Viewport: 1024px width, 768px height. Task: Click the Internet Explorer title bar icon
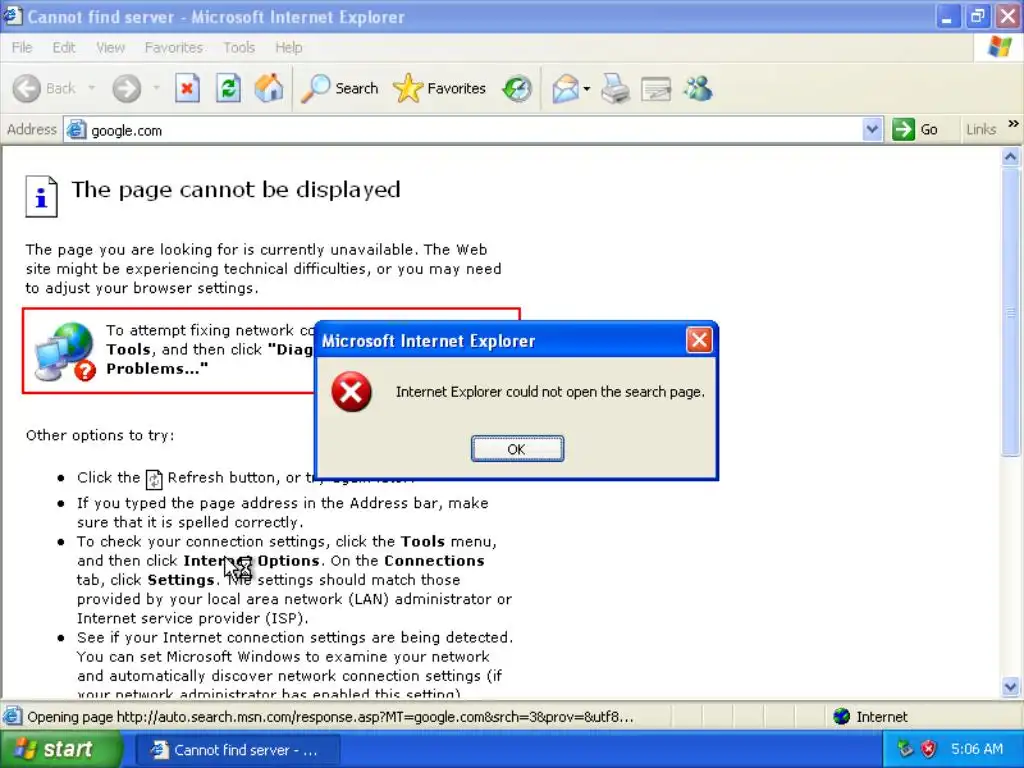(x=12, y=16)
